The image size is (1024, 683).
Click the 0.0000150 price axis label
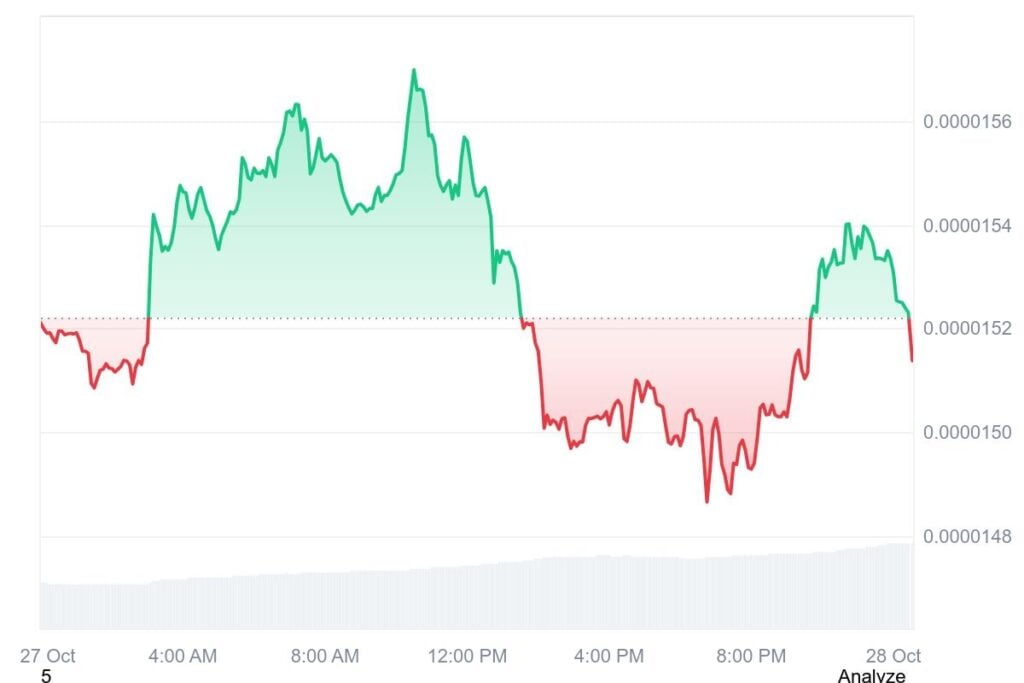tap(967, 432)
